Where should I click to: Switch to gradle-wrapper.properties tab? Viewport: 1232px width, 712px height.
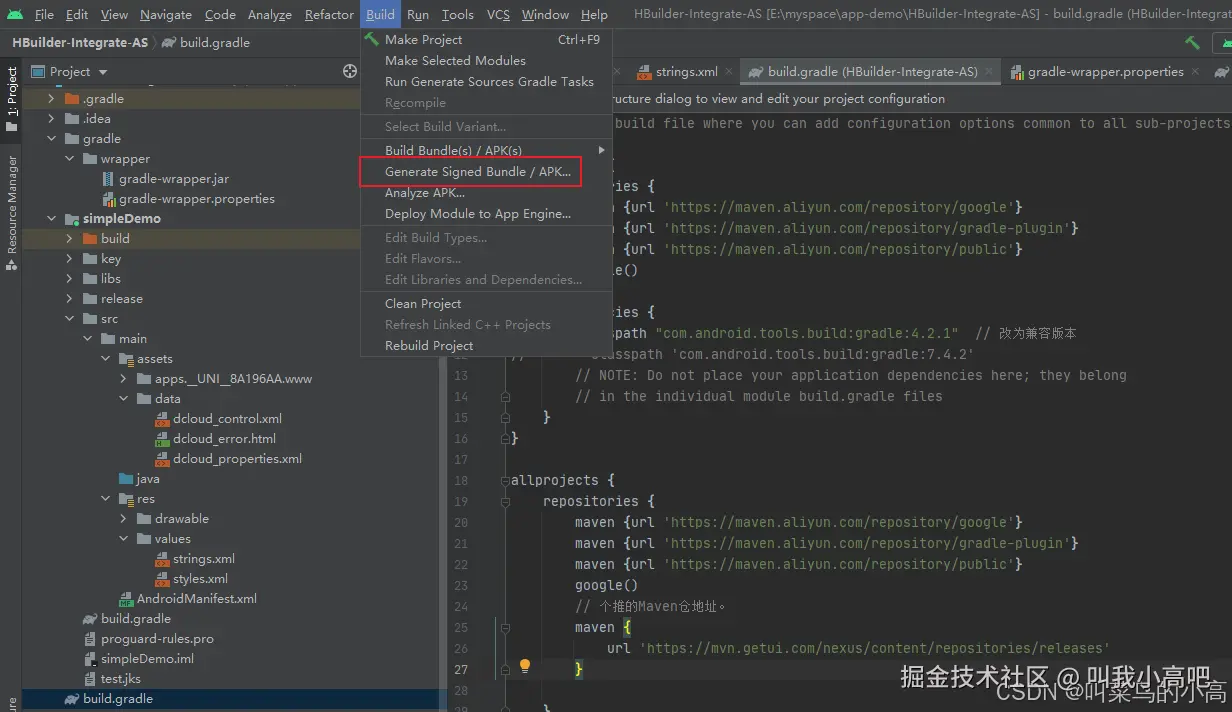tap(1105, 72)
